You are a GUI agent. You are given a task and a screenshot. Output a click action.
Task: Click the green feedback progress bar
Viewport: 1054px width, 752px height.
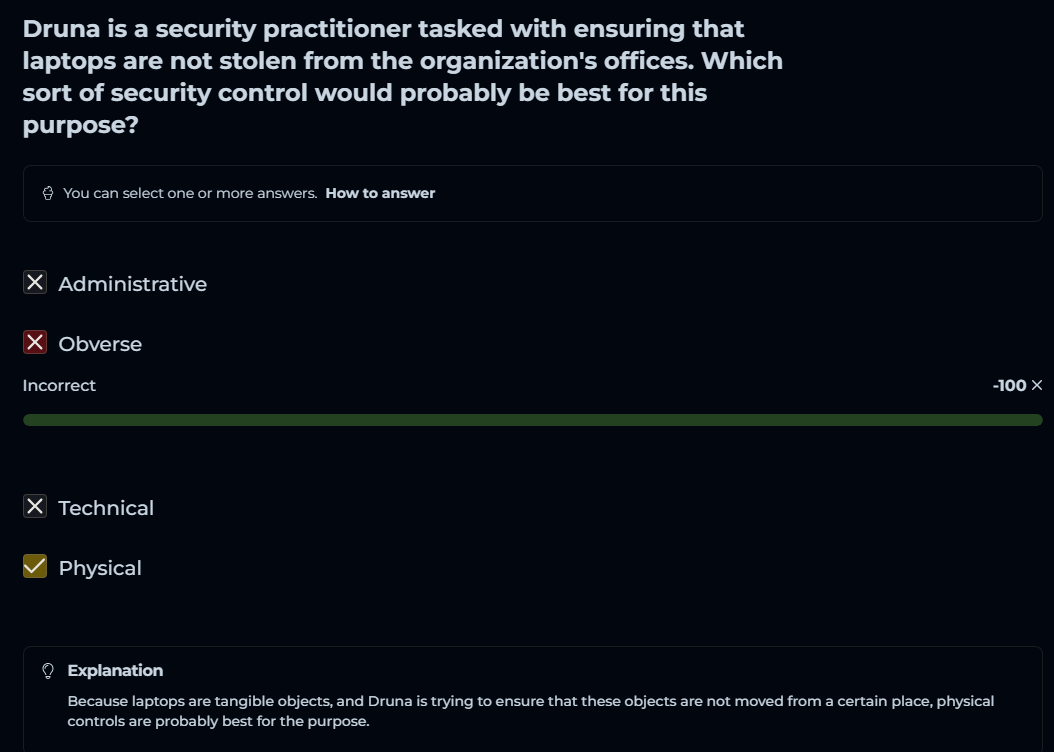pos(532,420)
